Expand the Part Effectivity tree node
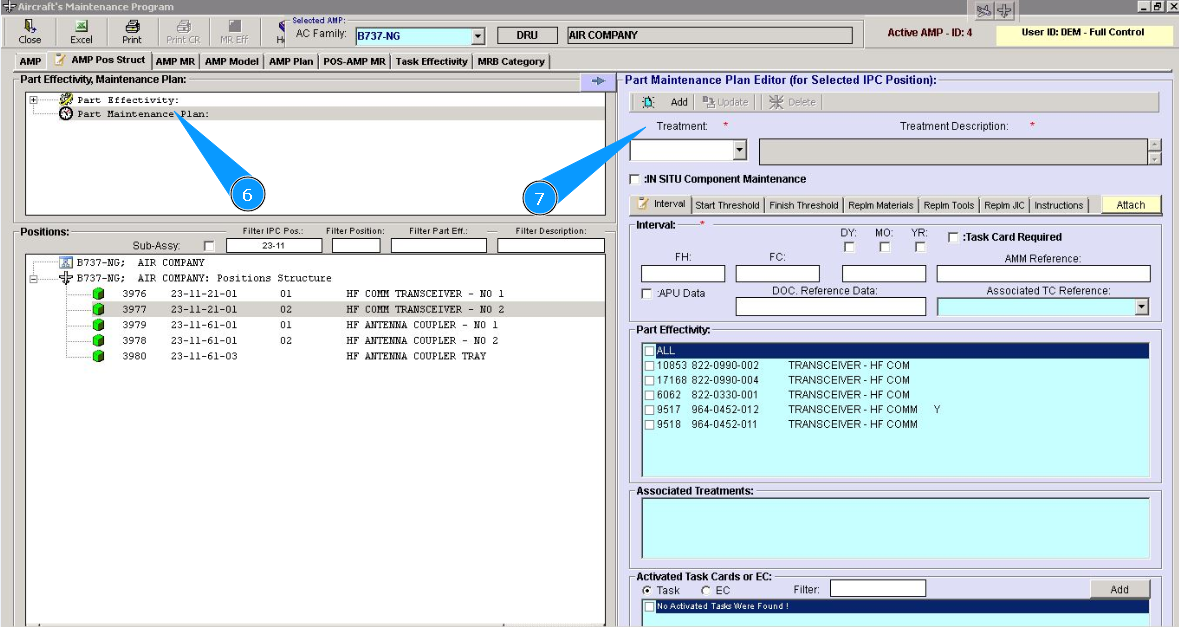1179x629 pixels. coord(34,100)
